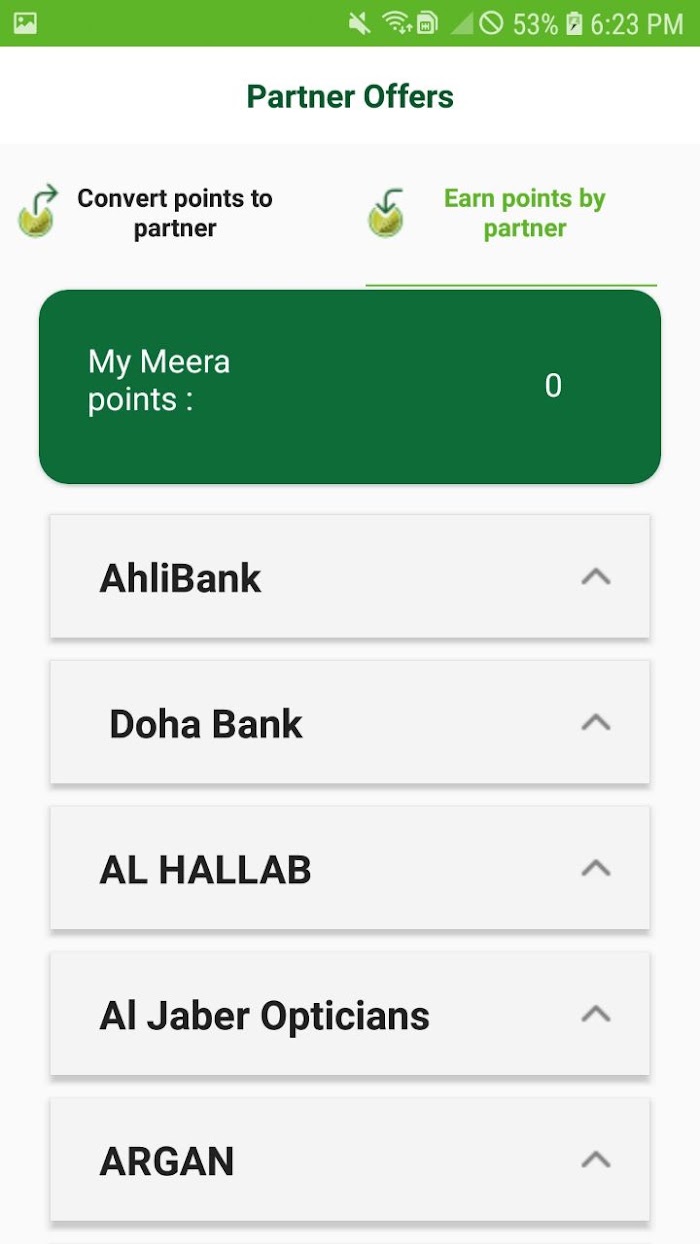
Task: Tap the Earn points coconut icon
Action: pos(386,213)
